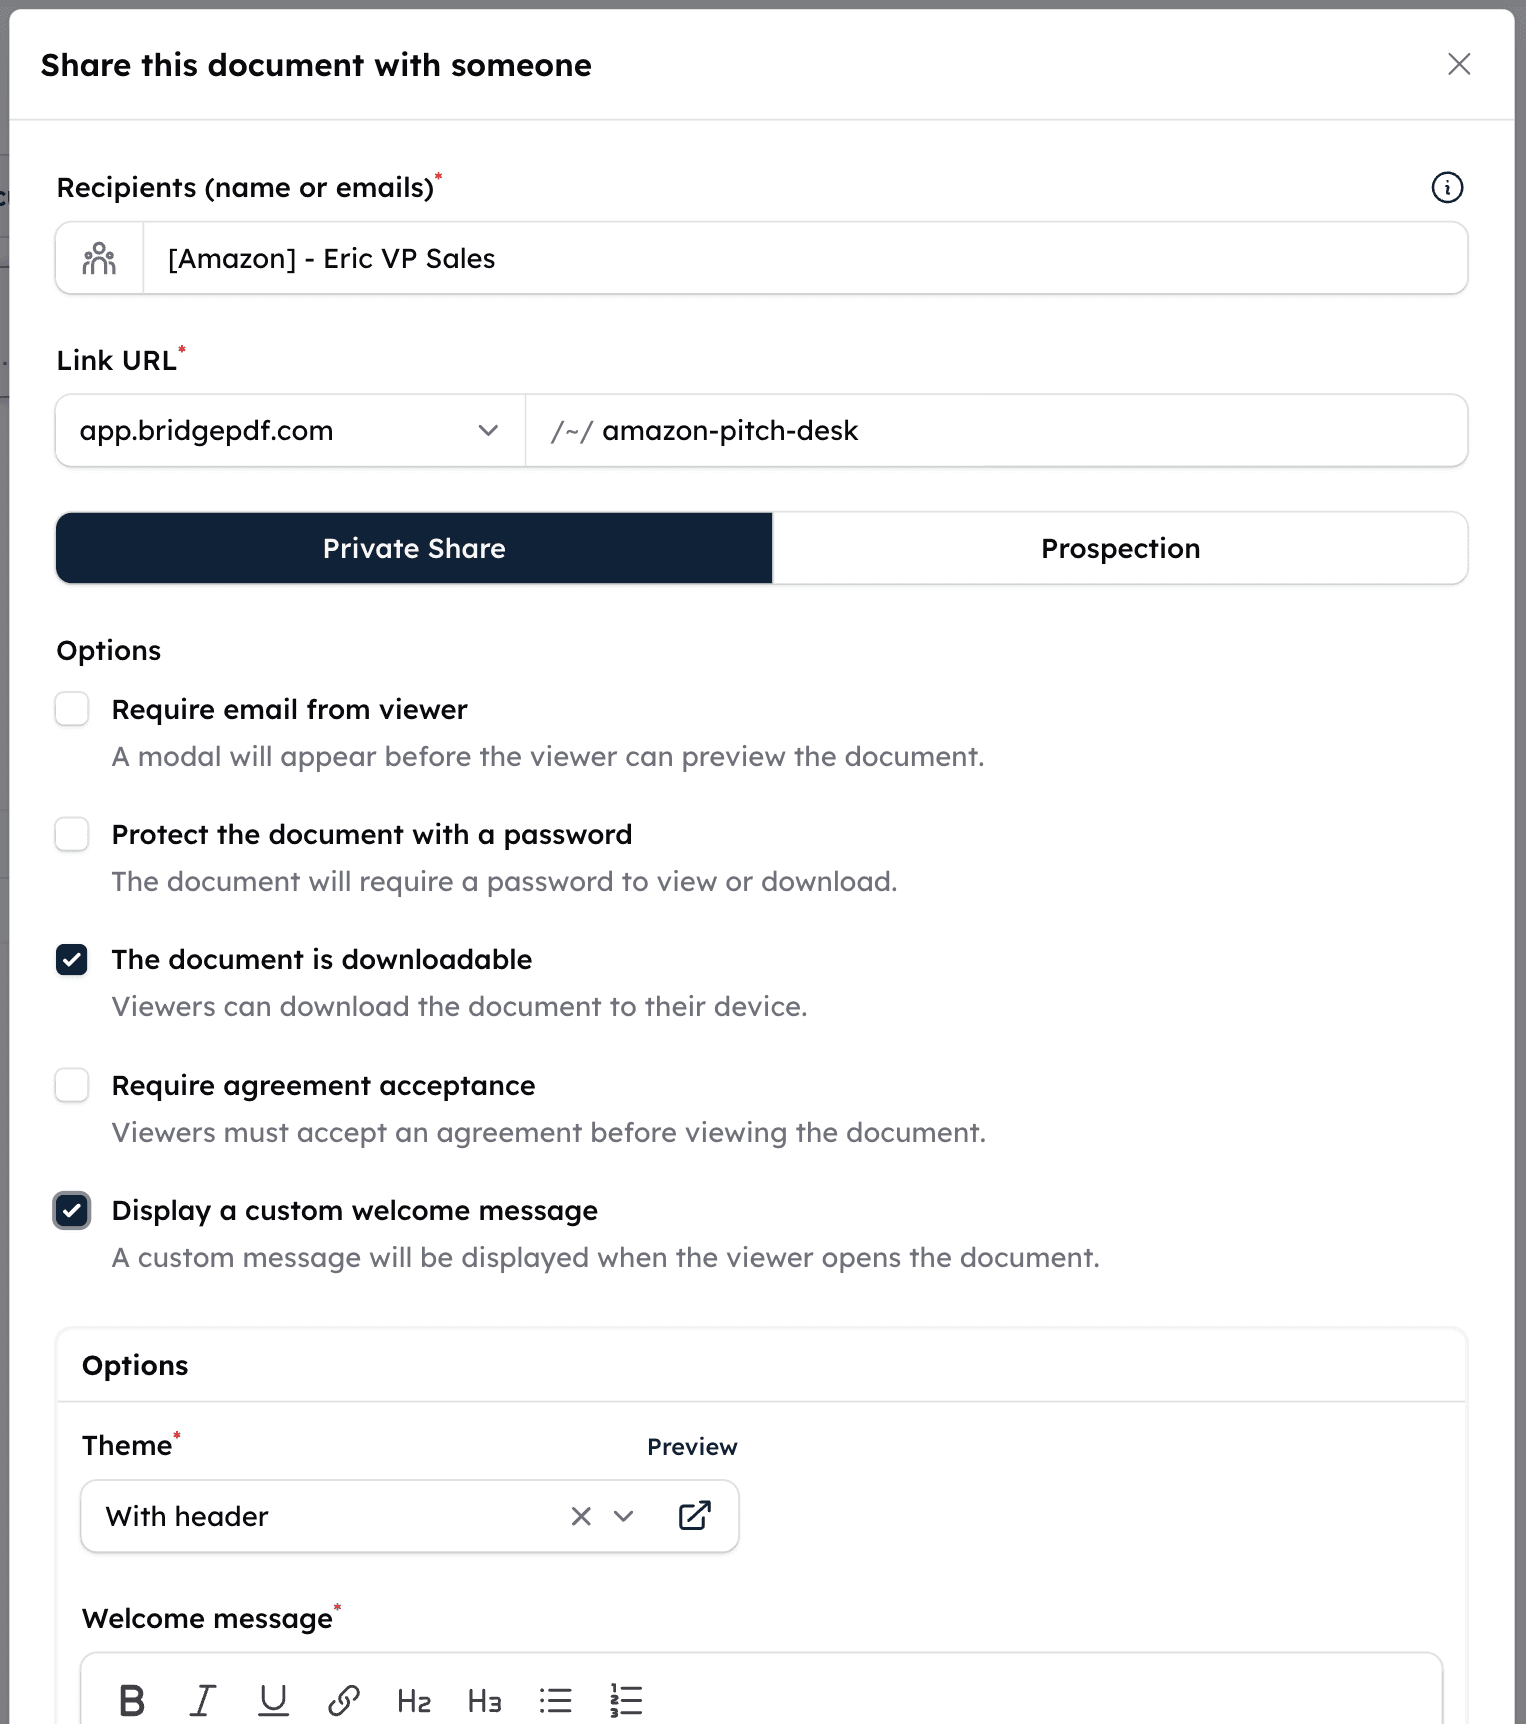Disable 'The document is downloadable'
The height and width of the screenshot is (1724, 1526).
[71, 959]
